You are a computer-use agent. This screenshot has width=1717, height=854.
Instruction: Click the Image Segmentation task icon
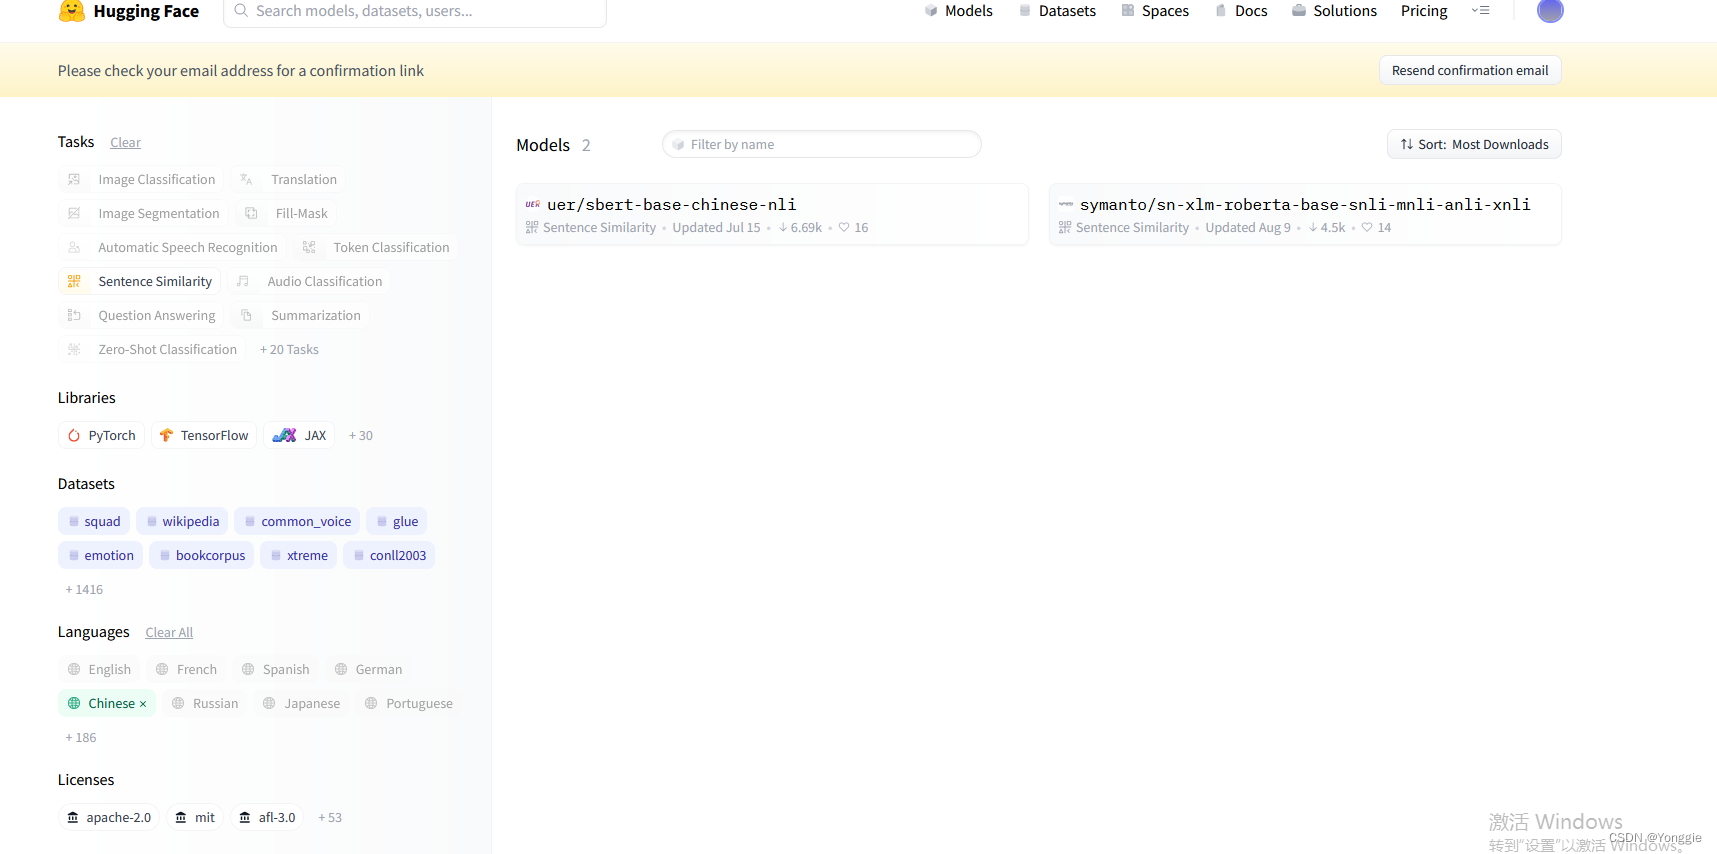(x=74, y=214)
